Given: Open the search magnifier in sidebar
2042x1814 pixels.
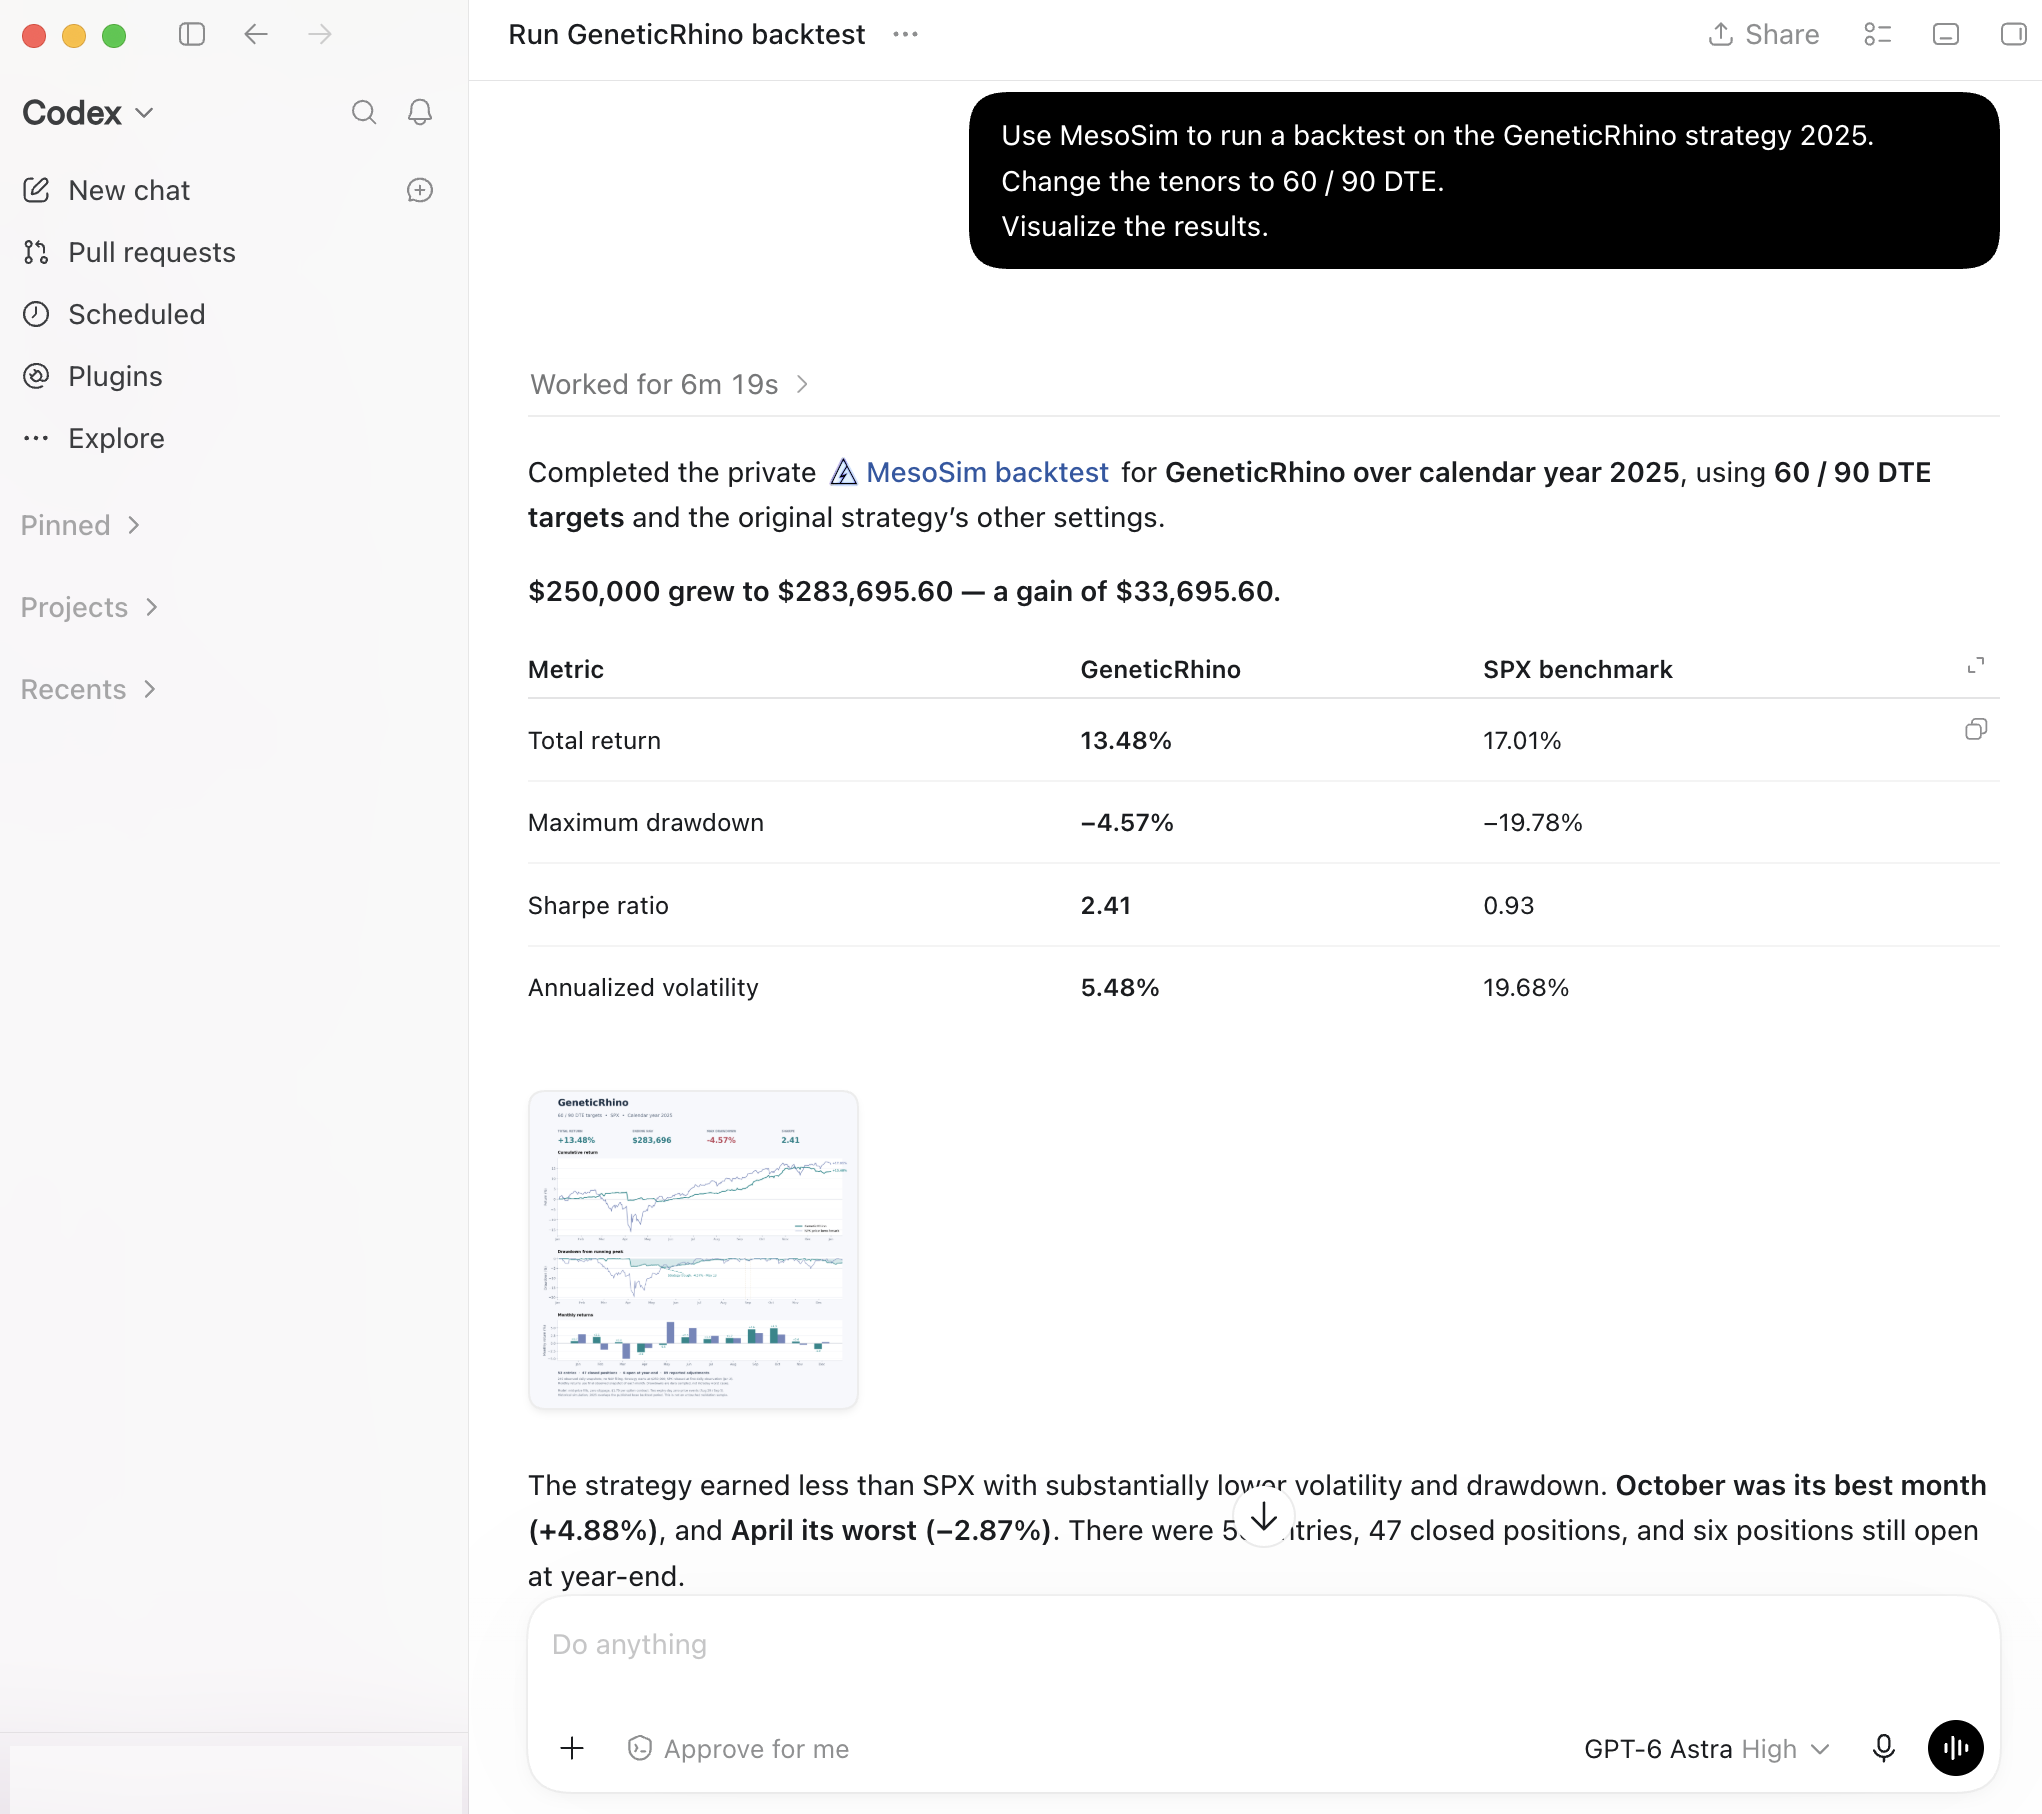Looking at the screenshot, I should coord(364,112).
